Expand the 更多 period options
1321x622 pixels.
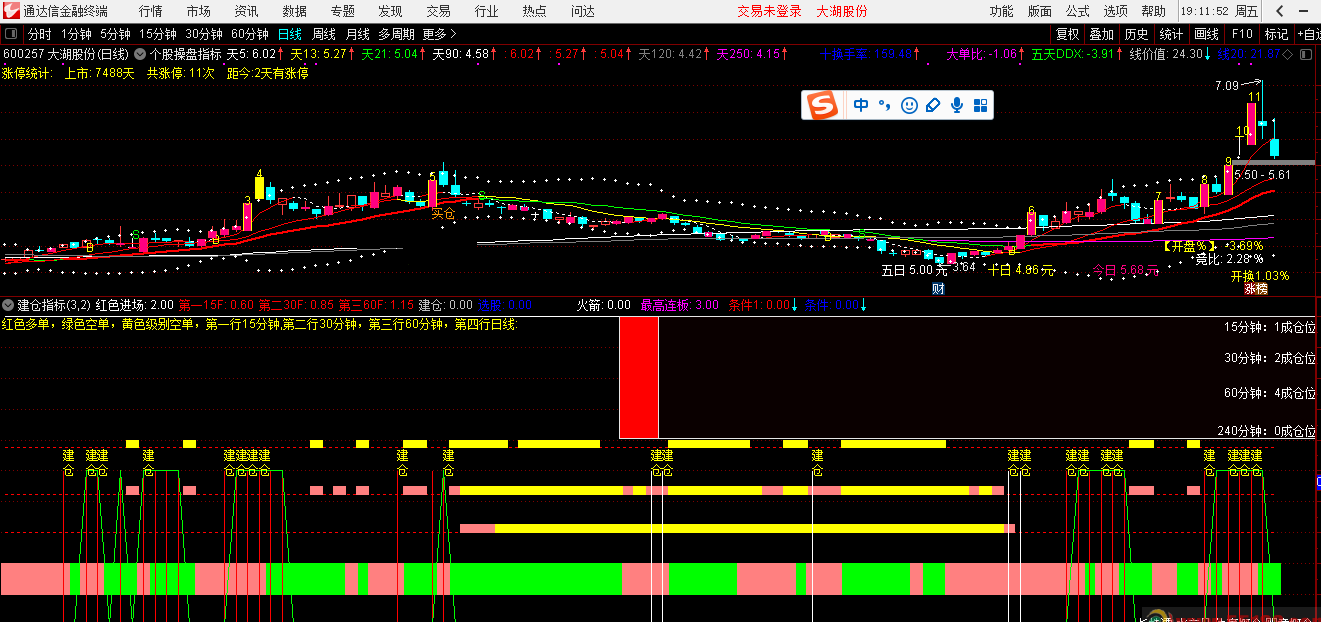tap(439, 34)
